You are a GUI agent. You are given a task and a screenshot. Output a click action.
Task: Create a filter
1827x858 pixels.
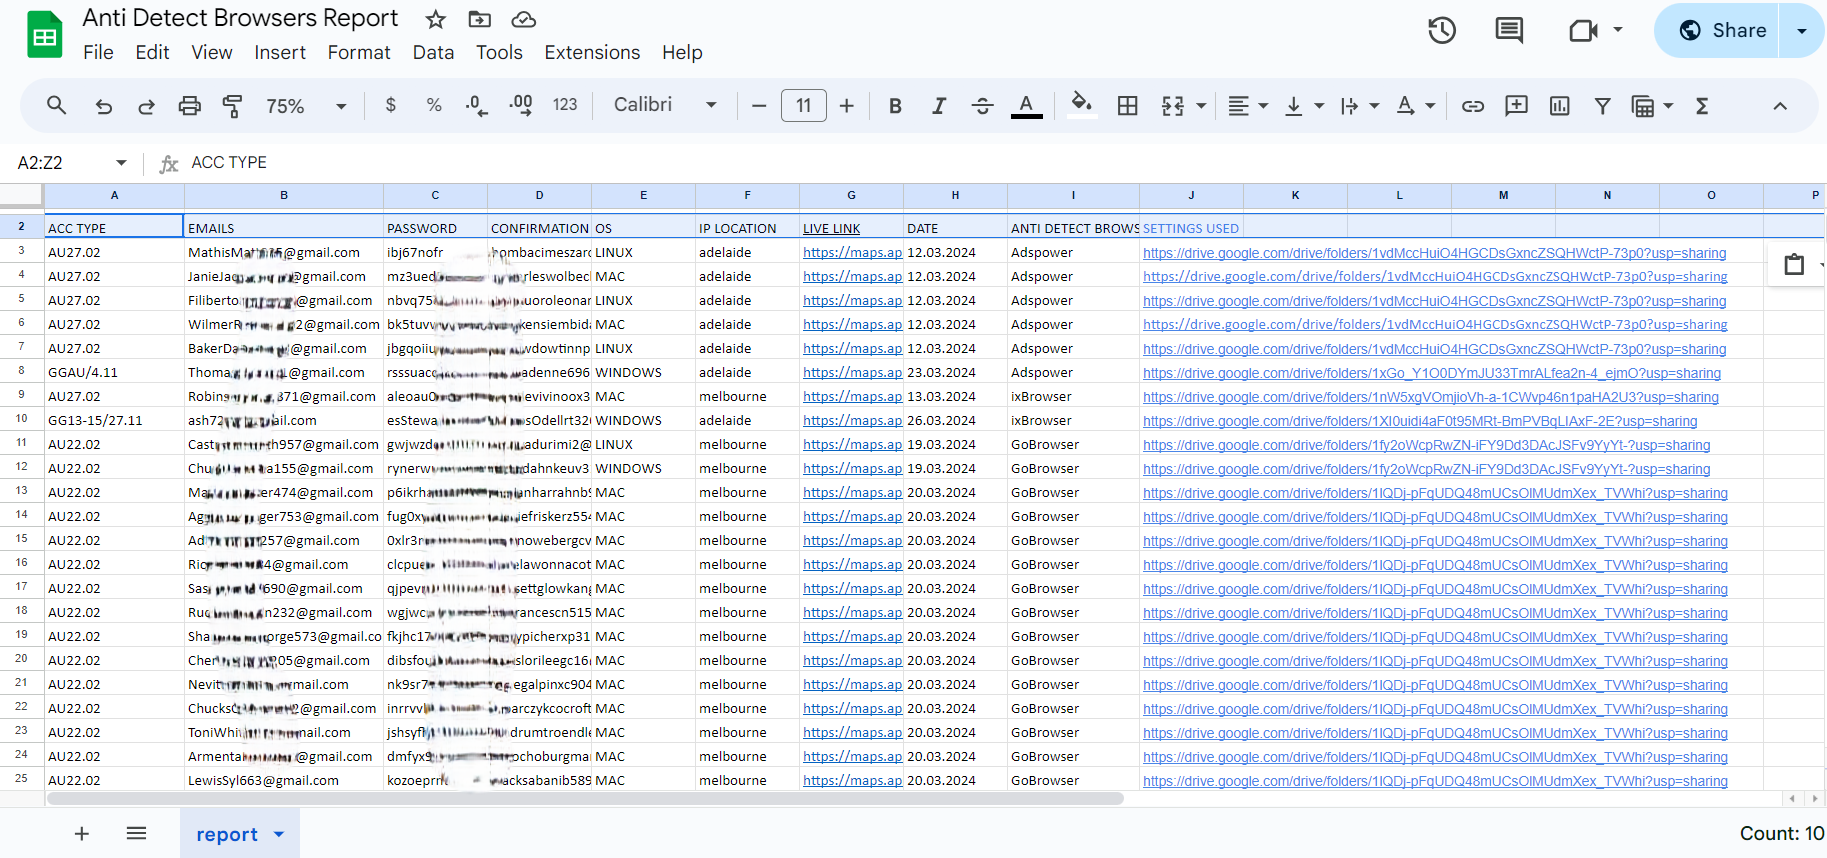coord(1602,106)
